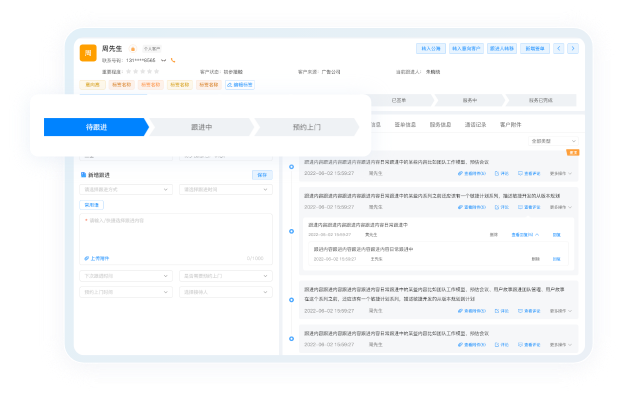Click the blue 新增跟进 section icon
Image resolution: width=624 pixels, height=397 pixels.
click(83, 175)
